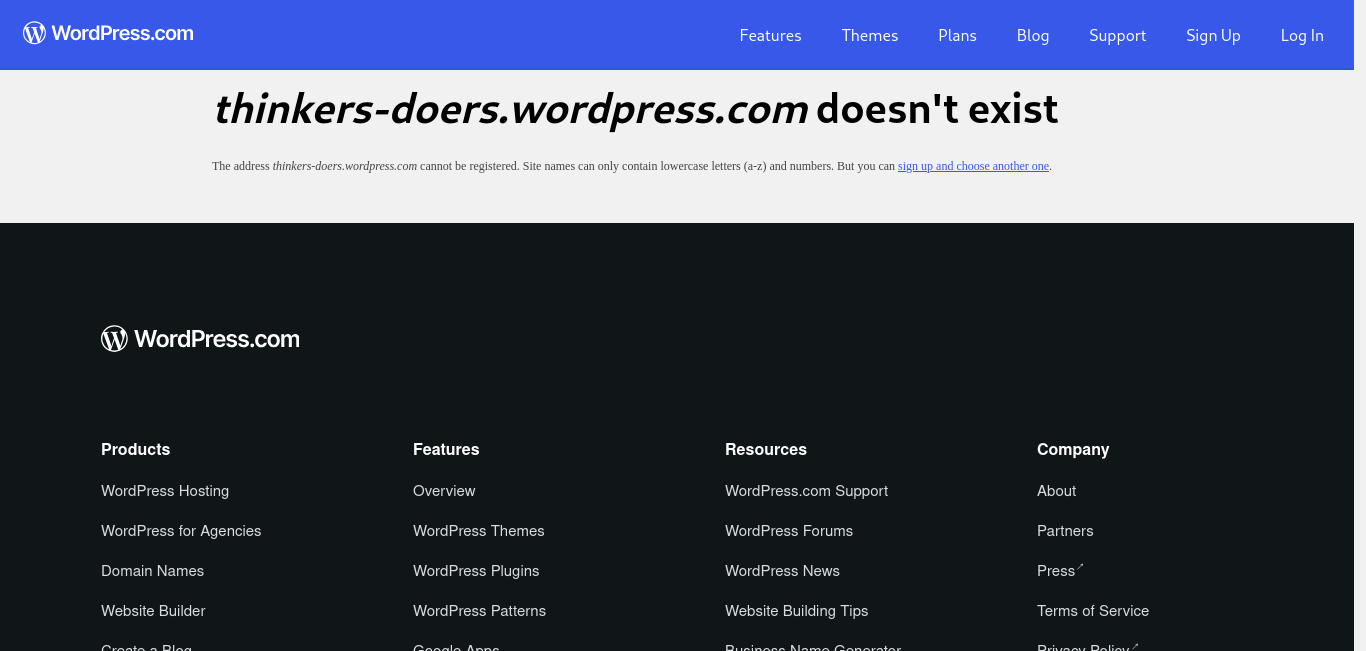1366x651 pixels.
Task: Open WordPress Plugins footer link
Action: 476,571
